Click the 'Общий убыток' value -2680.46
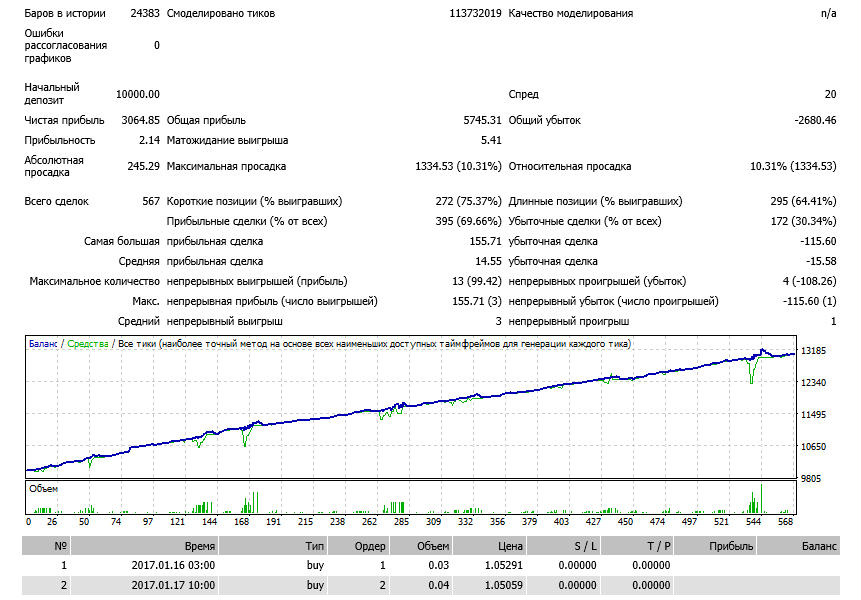861x600 pixels. [815, 120]
